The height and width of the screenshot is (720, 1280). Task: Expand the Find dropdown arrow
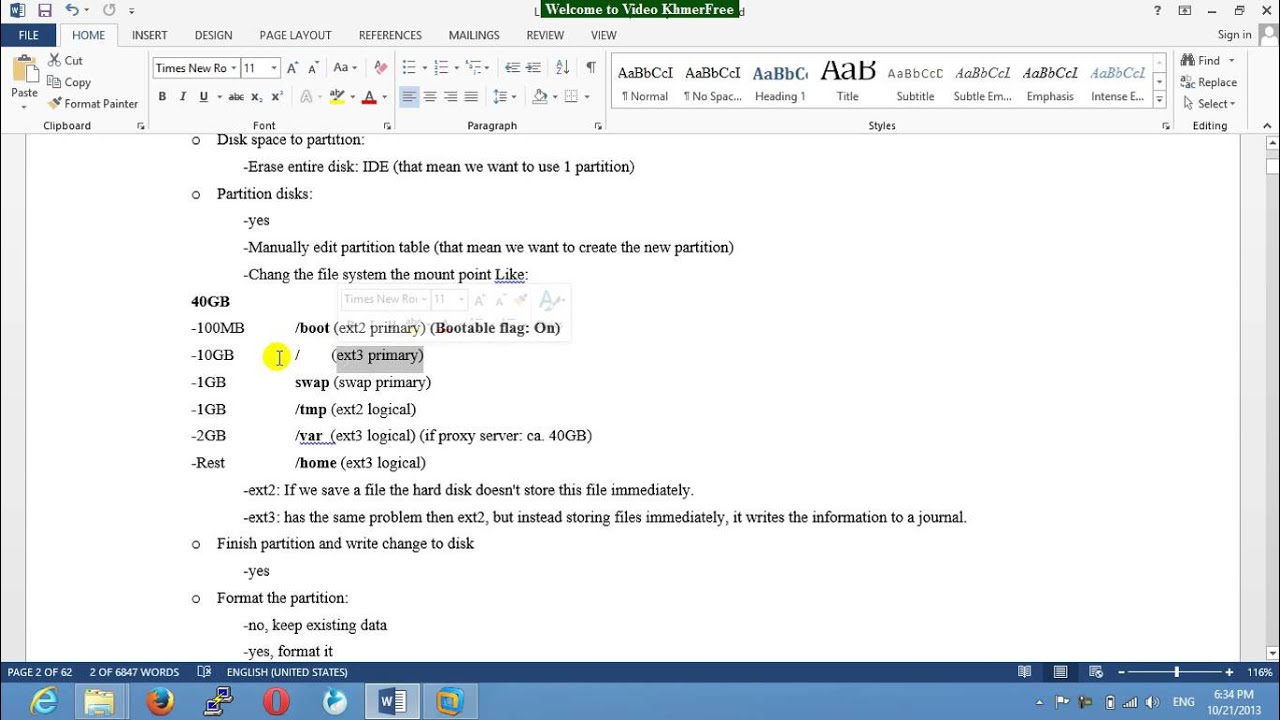[x=1229, y=61]
